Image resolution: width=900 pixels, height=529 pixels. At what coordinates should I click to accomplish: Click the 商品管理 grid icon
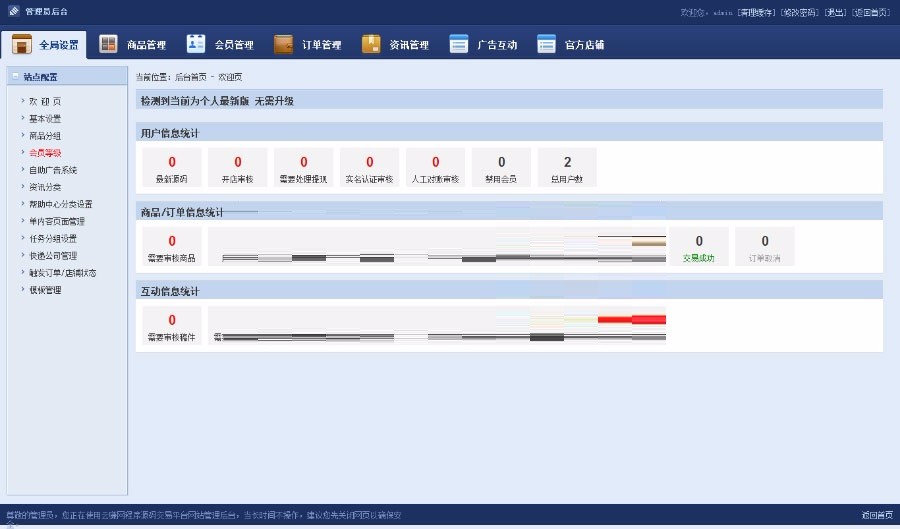point(108,44)
